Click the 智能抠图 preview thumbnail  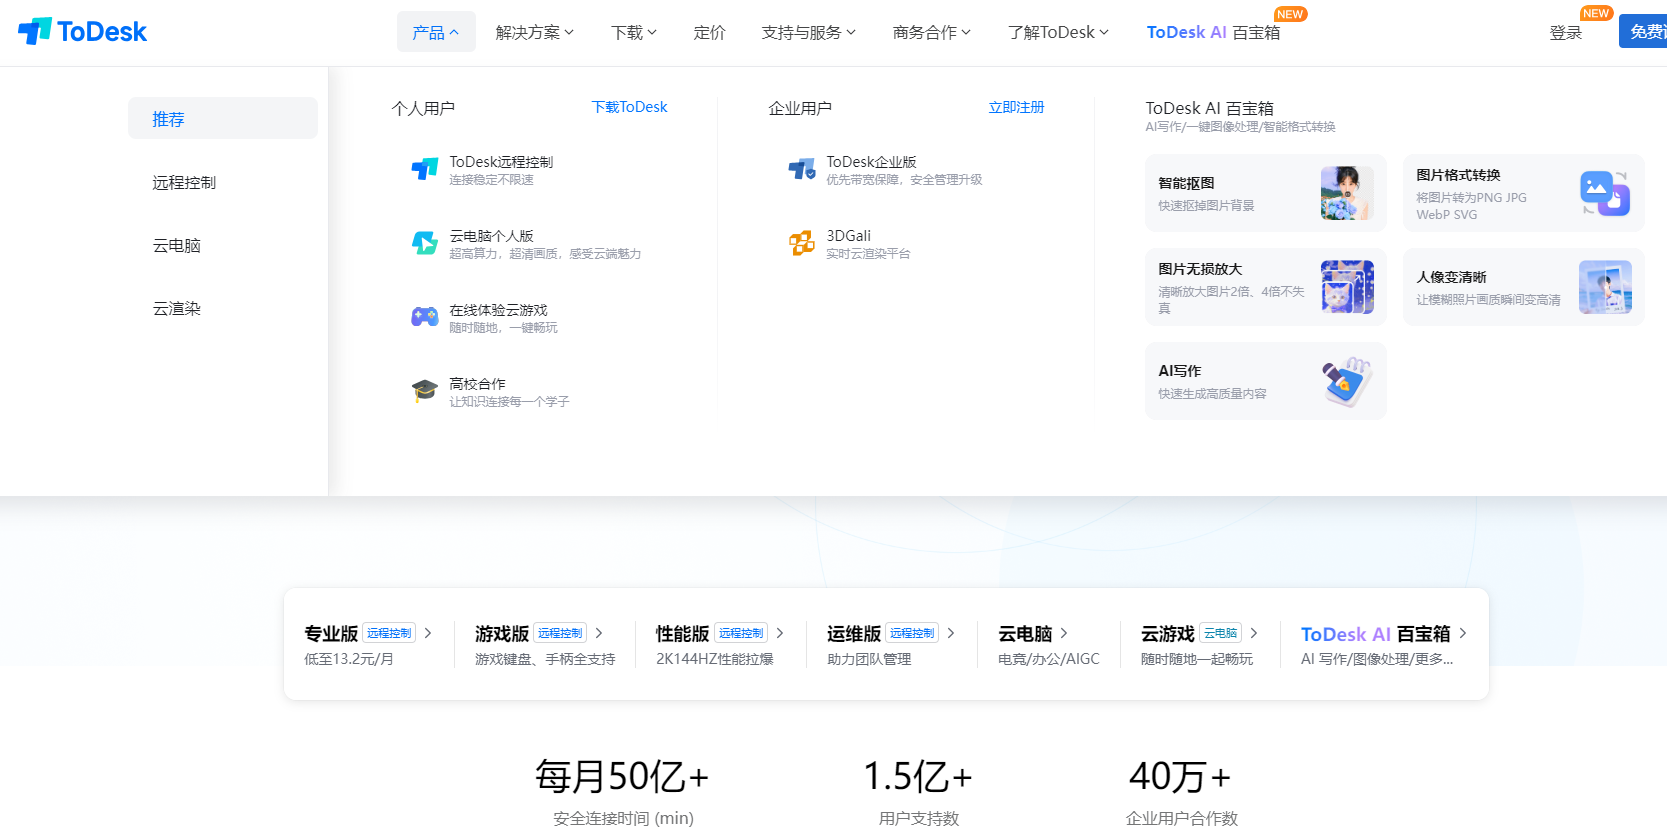[x=1347, y=193]
